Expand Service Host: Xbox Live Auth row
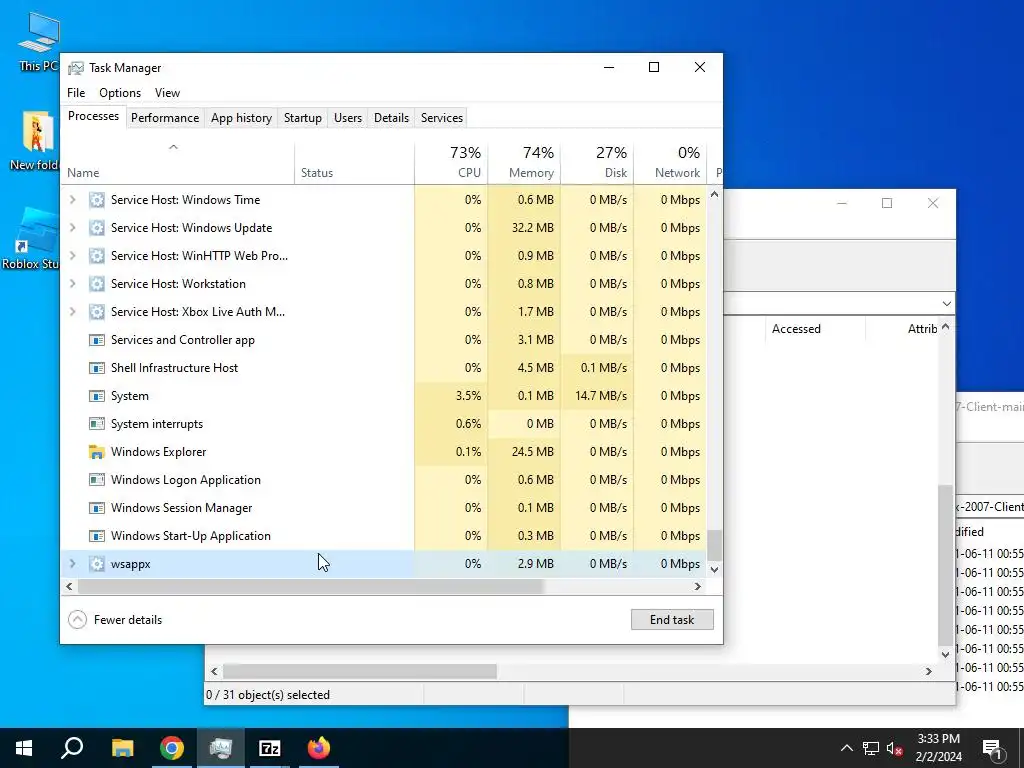Screen dimensions: 1024x768 click(72, 312)
